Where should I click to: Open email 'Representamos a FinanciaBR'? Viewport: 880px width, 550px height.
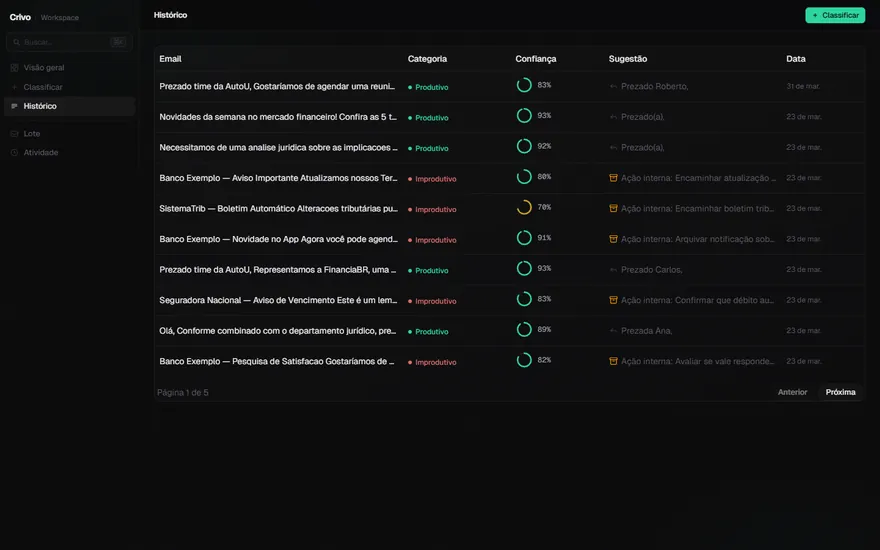point(277,270)
